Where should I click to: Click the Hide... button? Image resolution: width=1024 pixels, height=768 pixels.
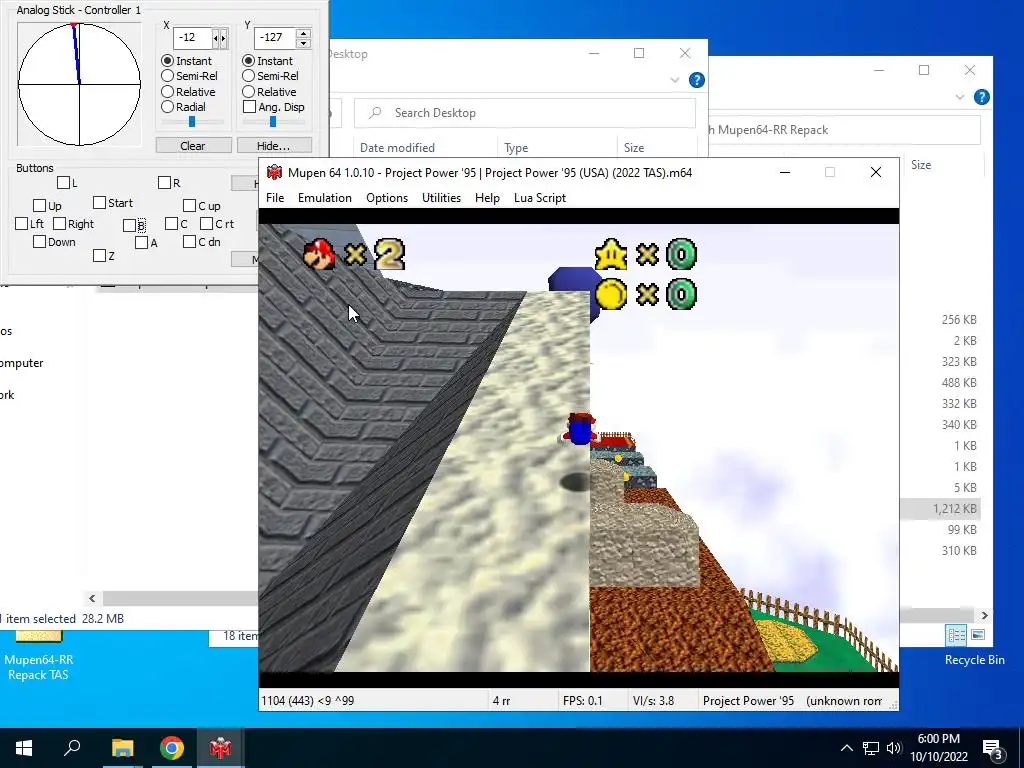pos(274,146)
